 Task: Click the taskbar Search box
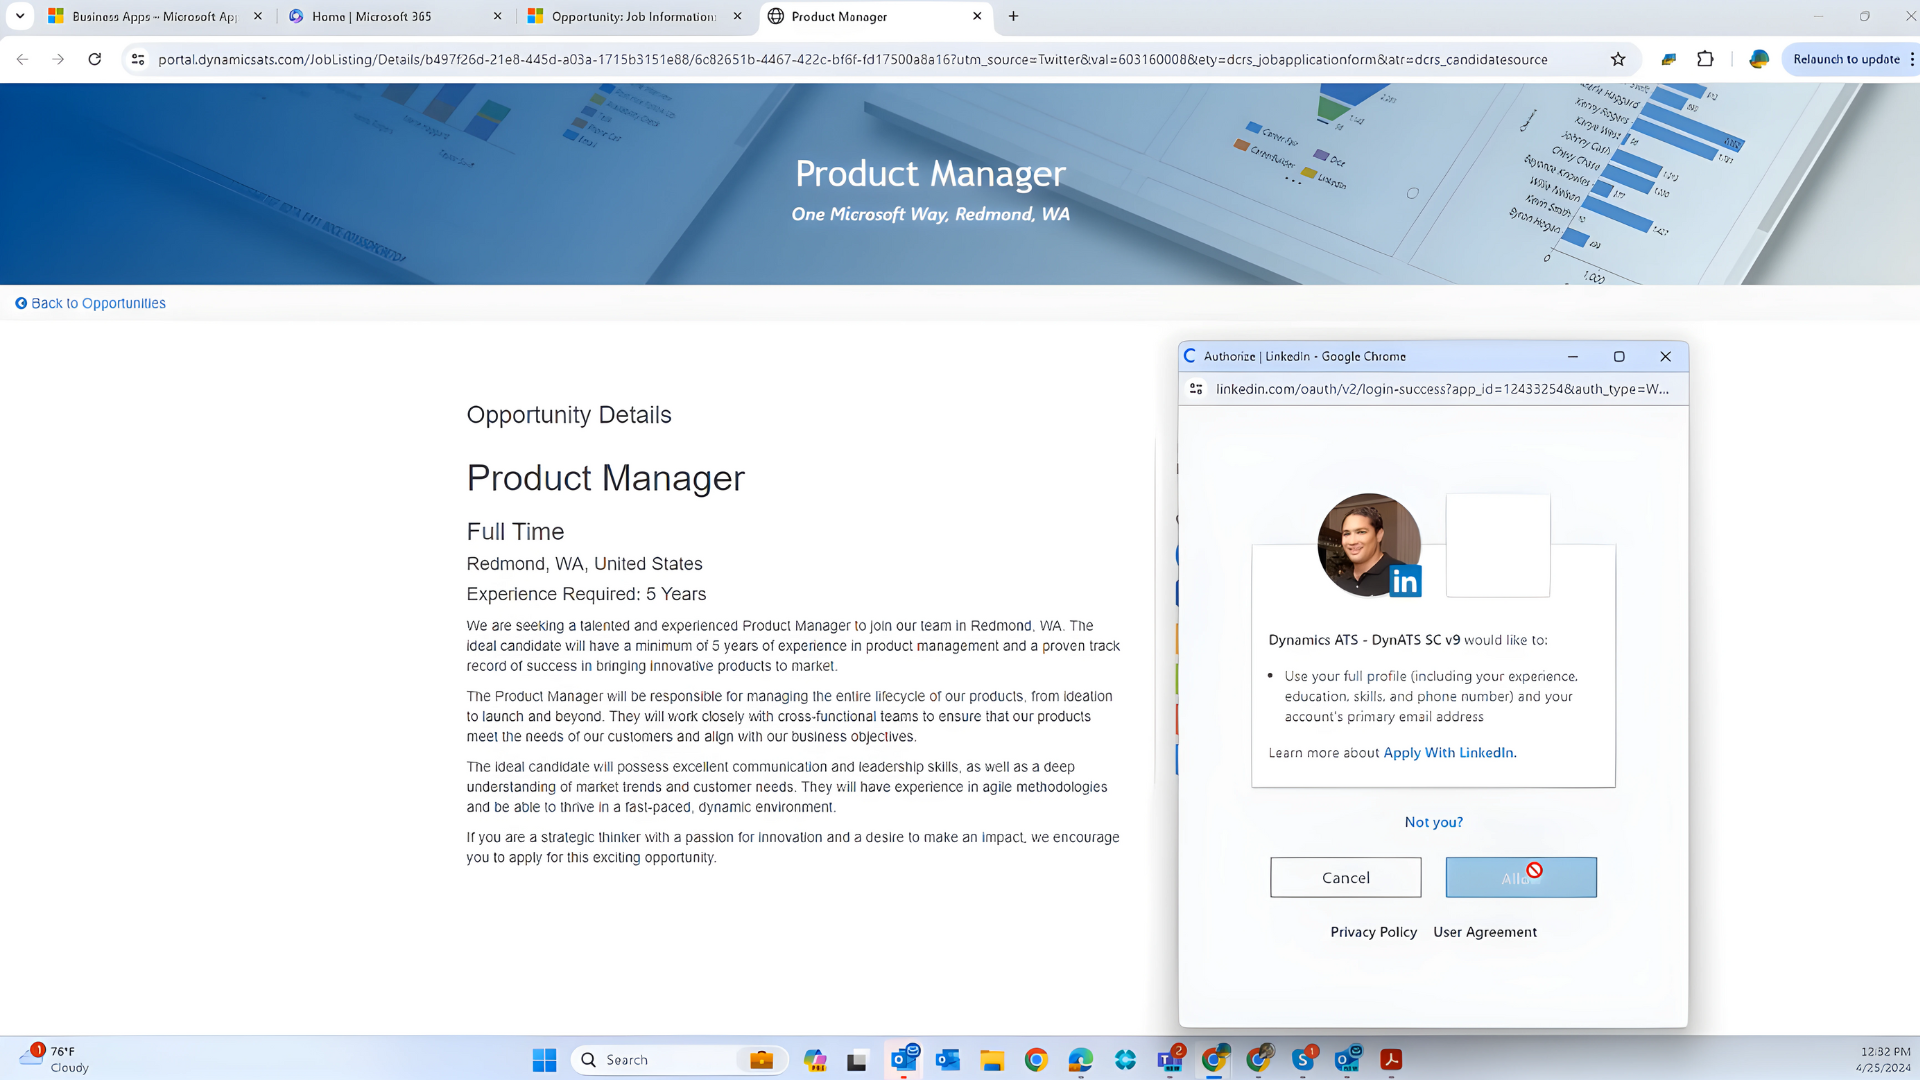point(680,1060)
